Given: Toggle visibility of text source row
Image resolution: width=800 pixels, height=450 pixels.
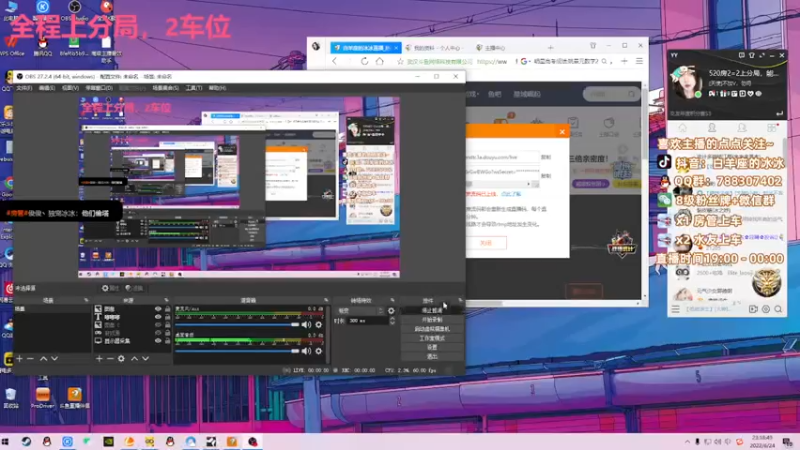Looking at the screenshot, I should coord(158,317).
